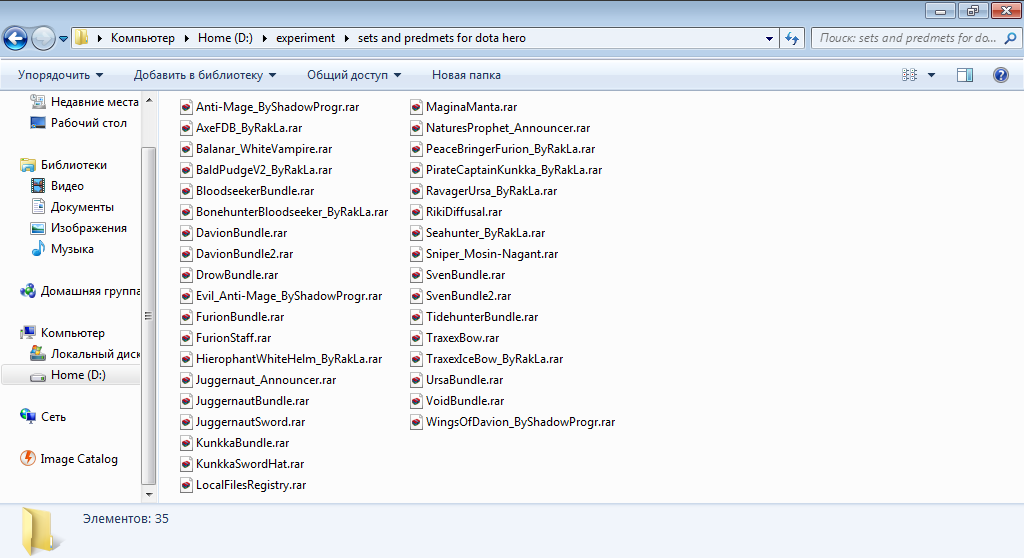The width and height of the screenshot is (1024, 558).
Task: Select Рабочий стол in navigation pane
Action: click(x=78, y=123)
